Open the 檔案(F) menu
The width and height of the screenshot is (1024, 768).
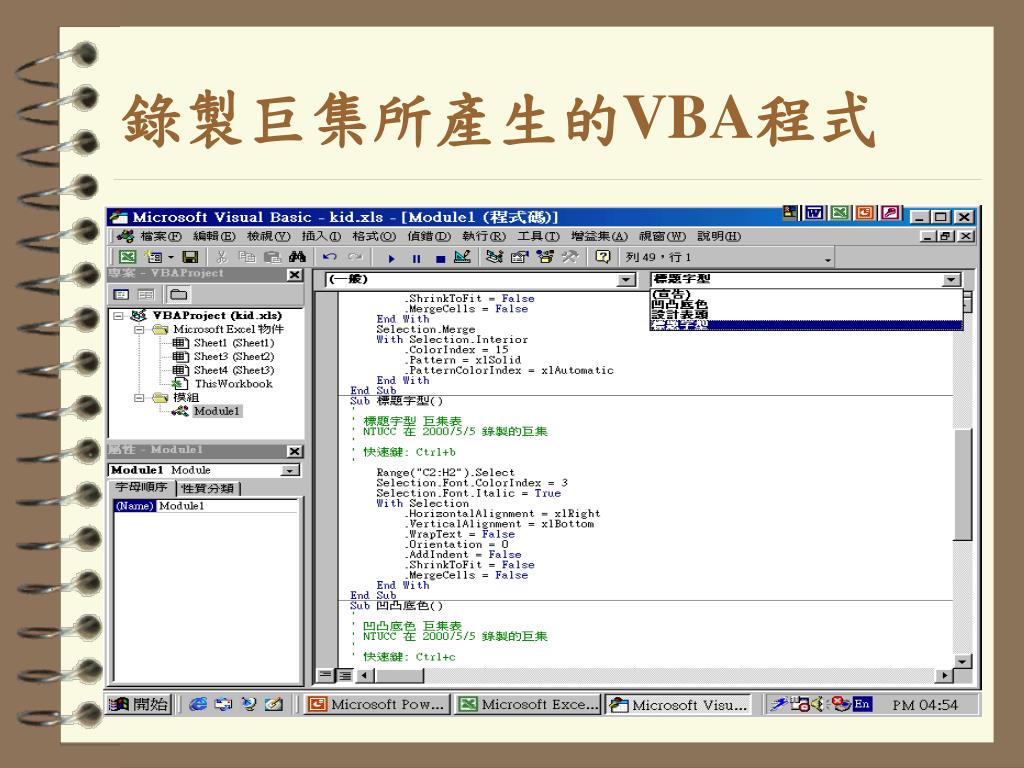coord(161,236)
